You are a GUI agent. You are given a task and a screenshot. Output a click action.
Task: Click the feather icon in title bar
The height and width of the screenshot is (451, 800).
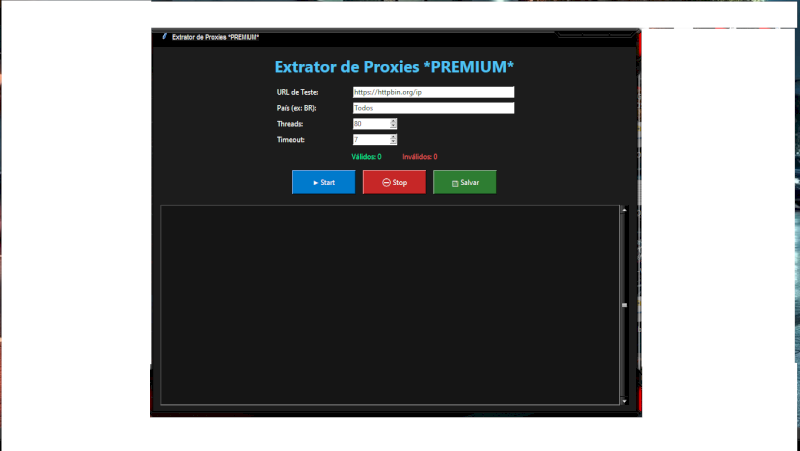point(164,37)
